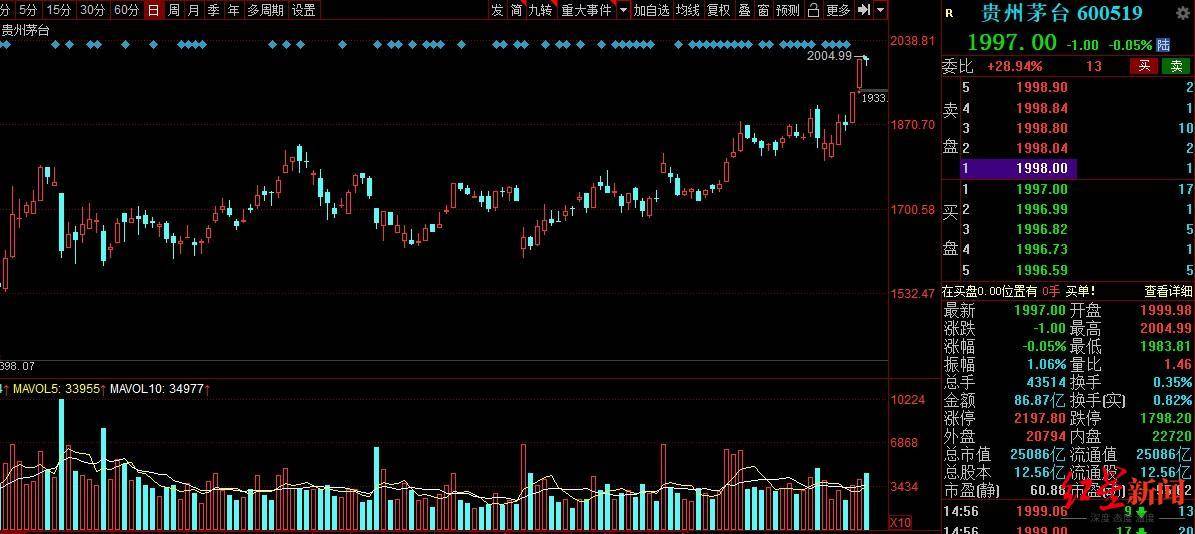Viewport: 1195px width, 534px height.
Task: Select the 年 yearly chart tab
Action: [x=233, y=10]
